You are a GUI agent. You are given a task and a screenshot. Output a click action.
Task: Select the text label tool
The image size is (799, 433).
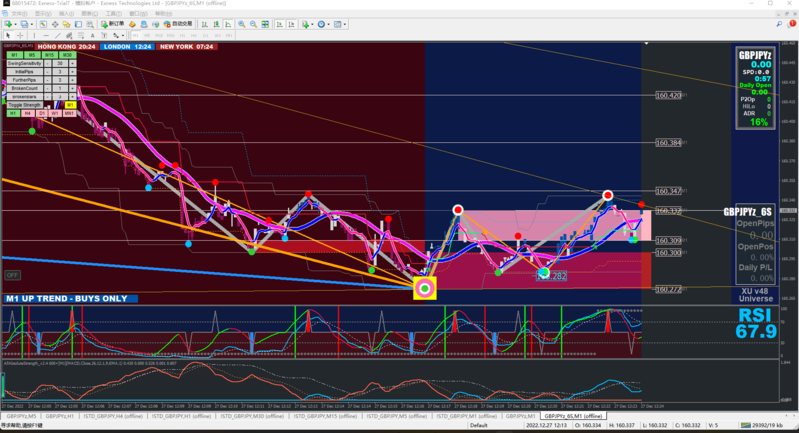pyautogui.click(x=104, y=36)
